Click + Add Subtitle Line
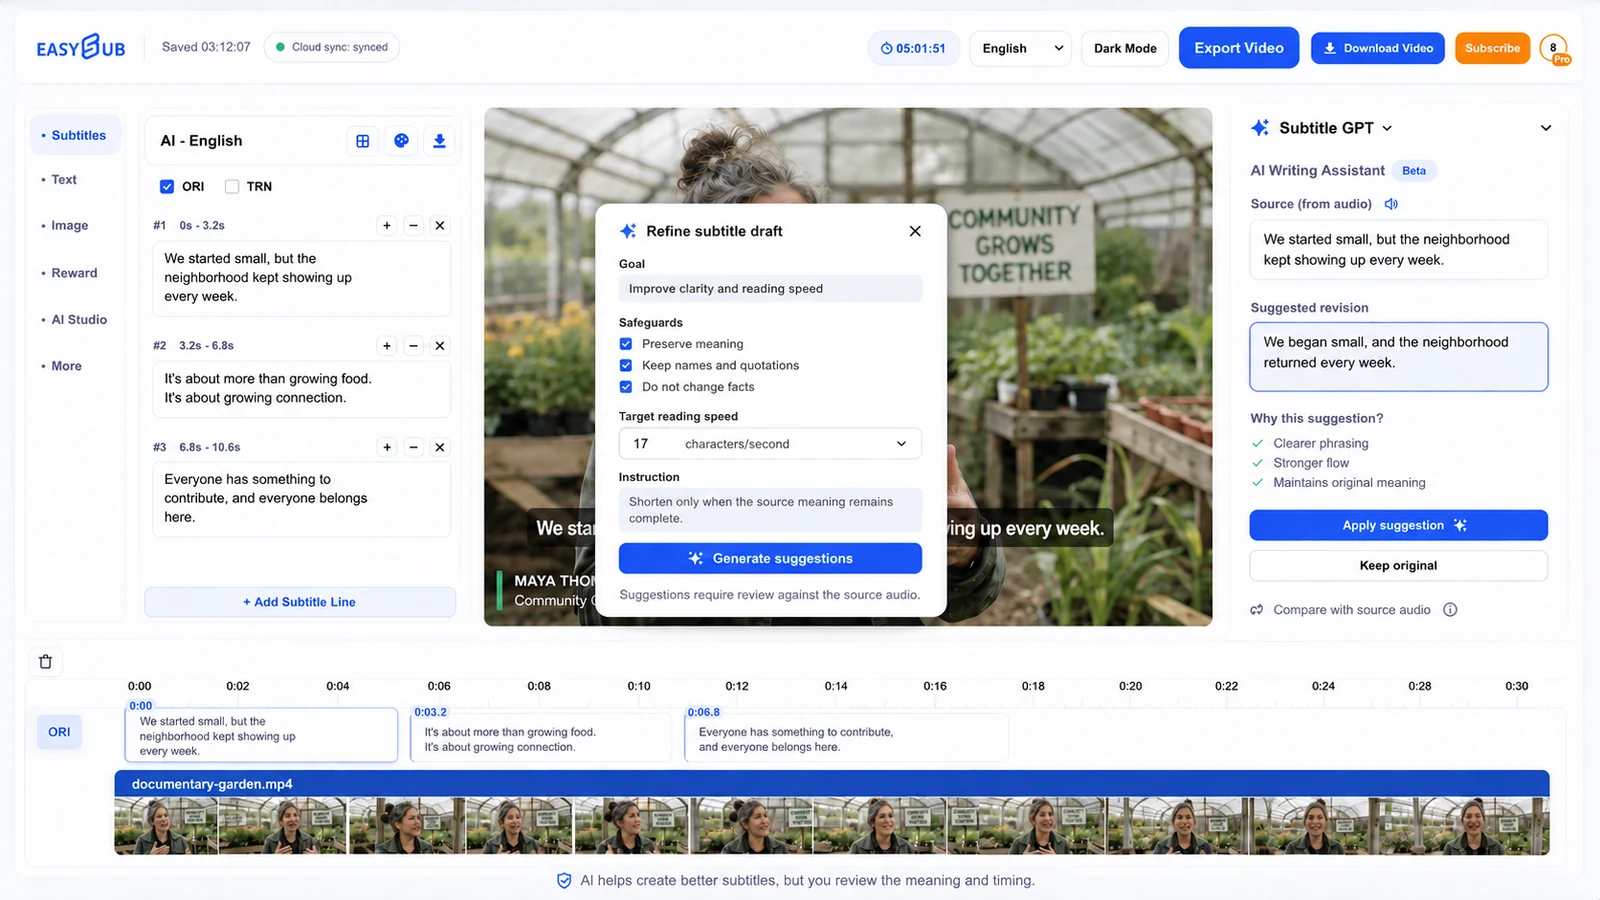Screen dimensions: 1600x900 300,602
